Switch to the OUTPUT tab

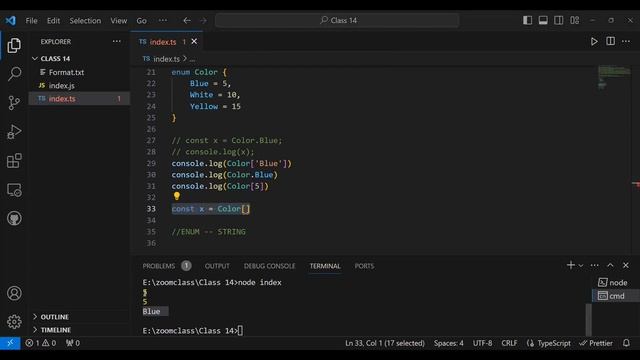point(217,266)
